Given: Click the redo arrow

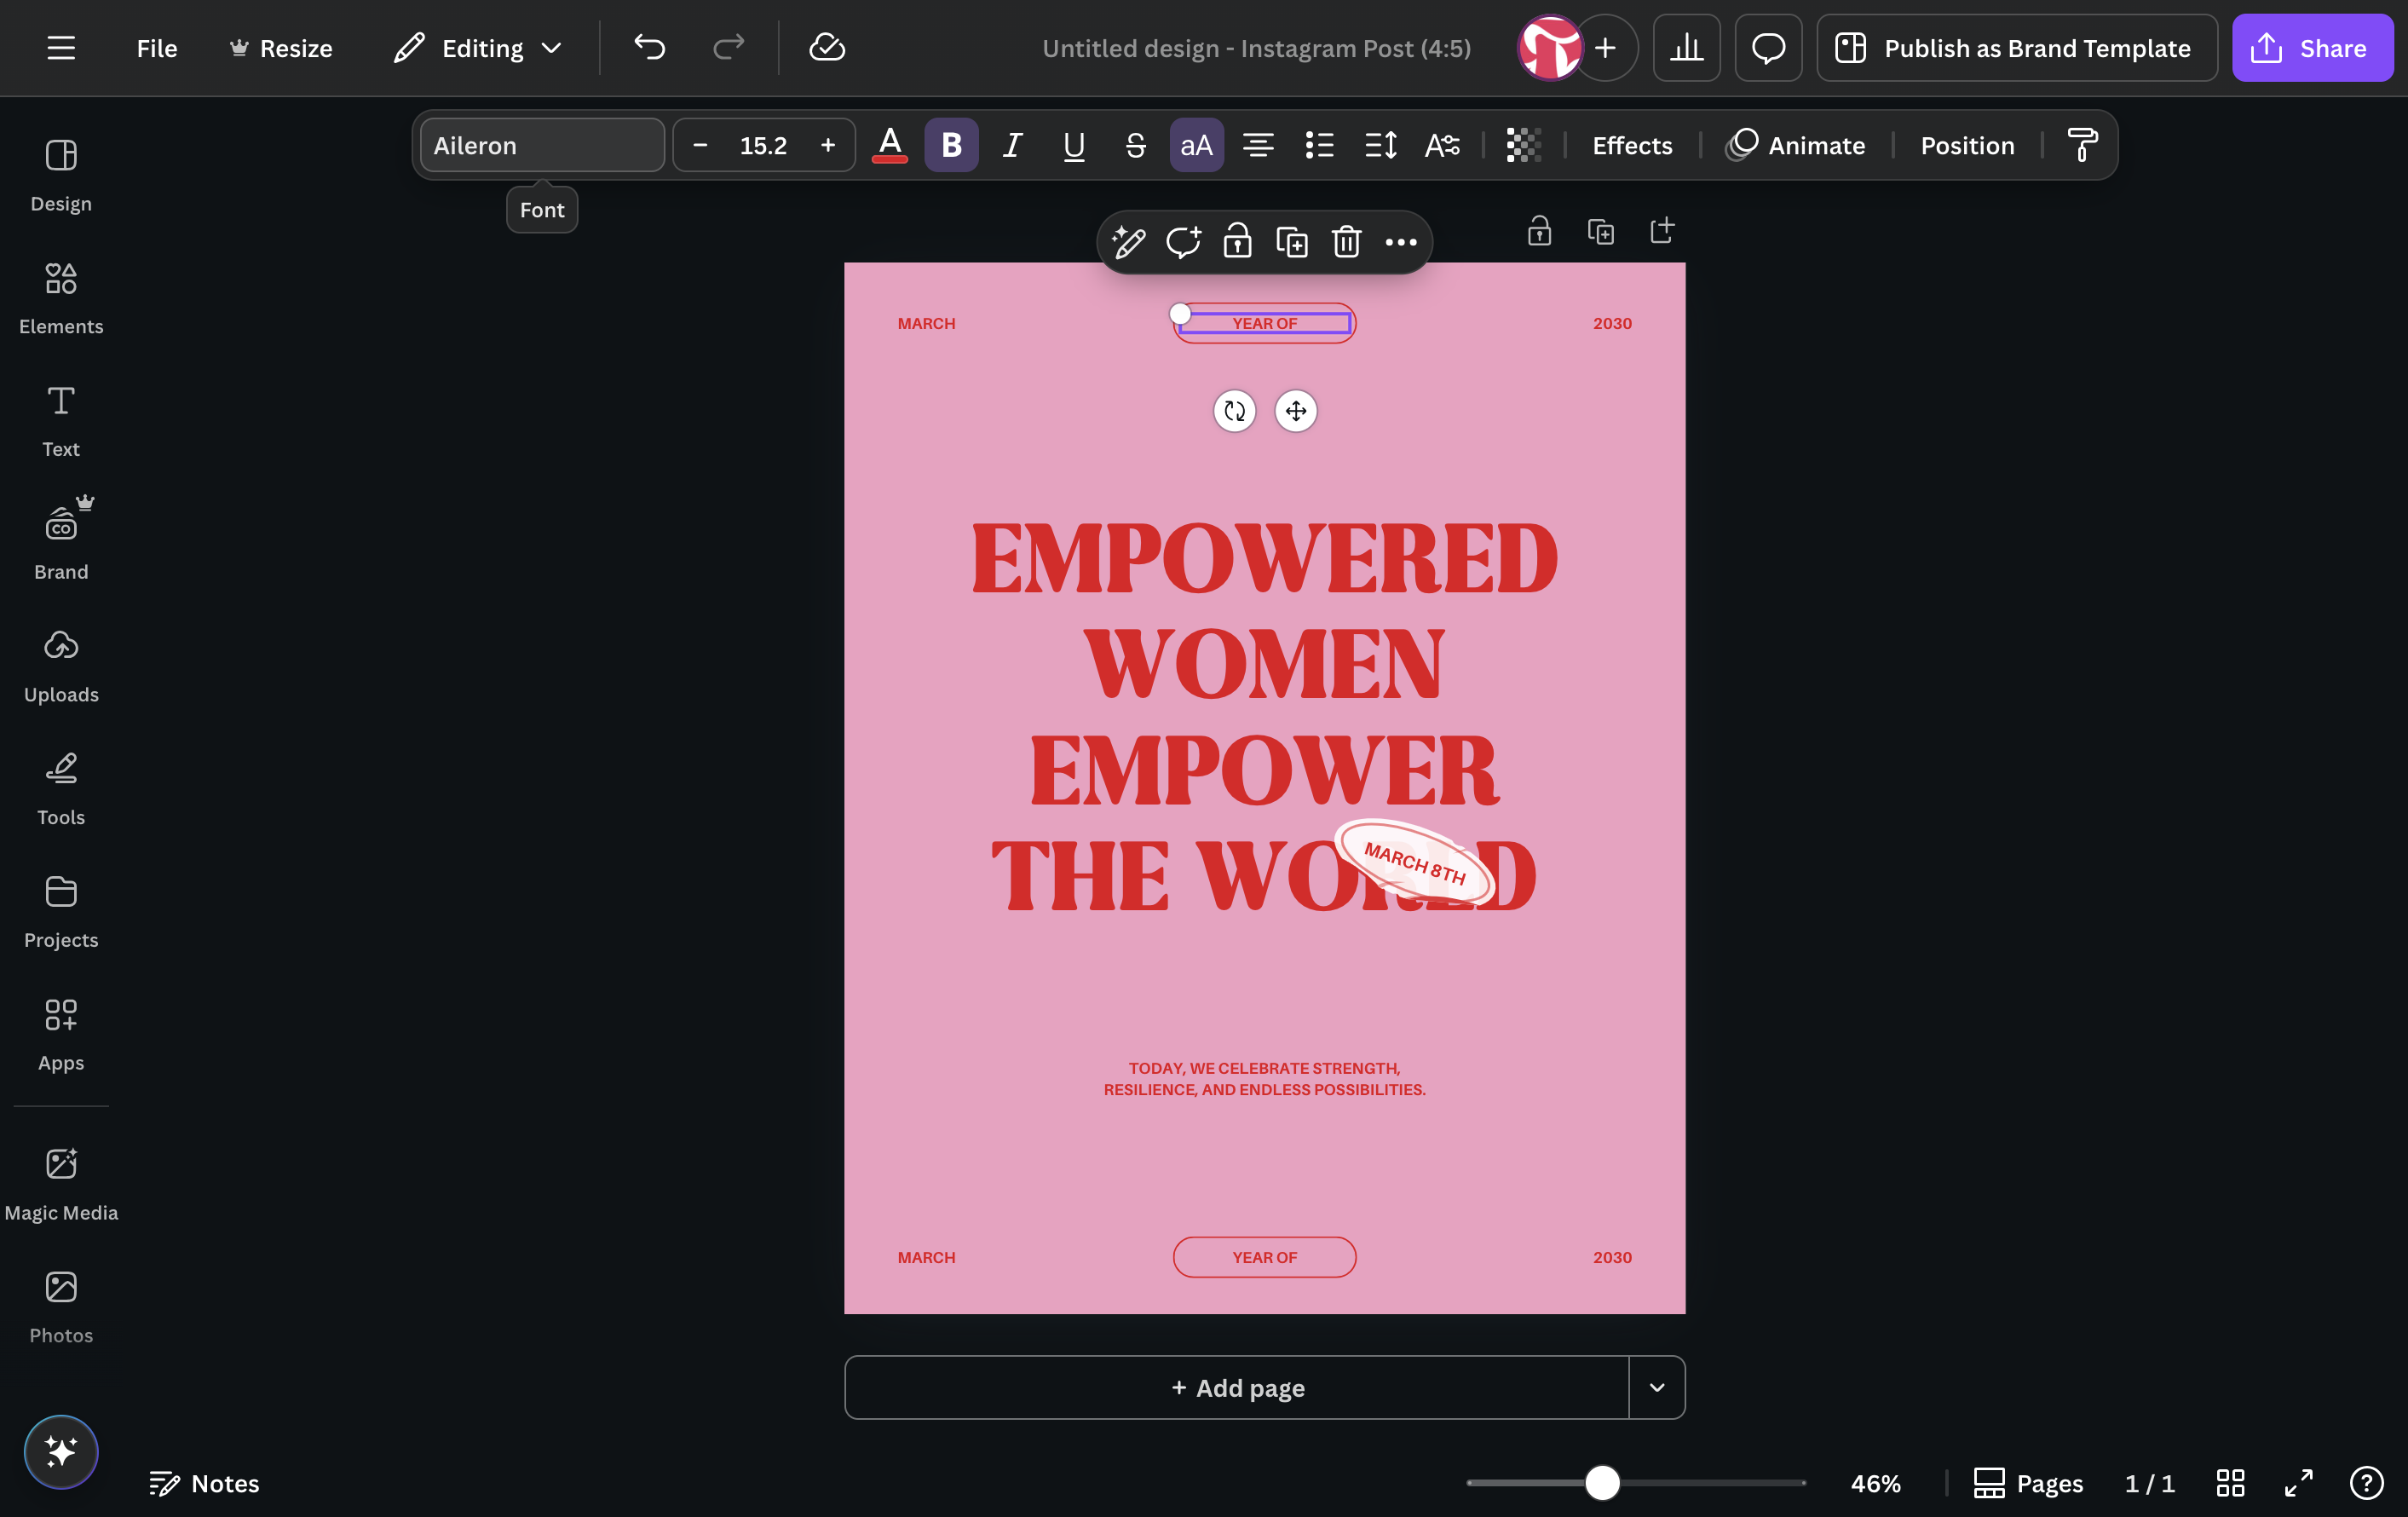Looking at the screenshot, I should (x=728, y=48).
